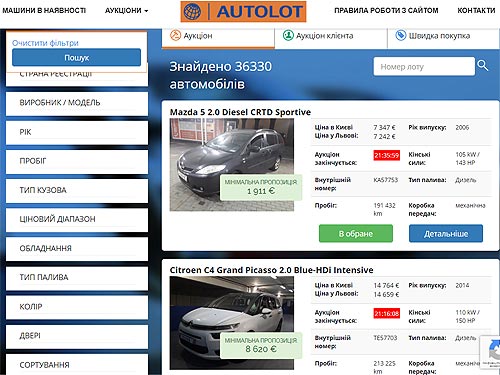Click the Mazda internal number KA57753
Image resolution: width=500 pixels, height=375 pixels.
386,180
